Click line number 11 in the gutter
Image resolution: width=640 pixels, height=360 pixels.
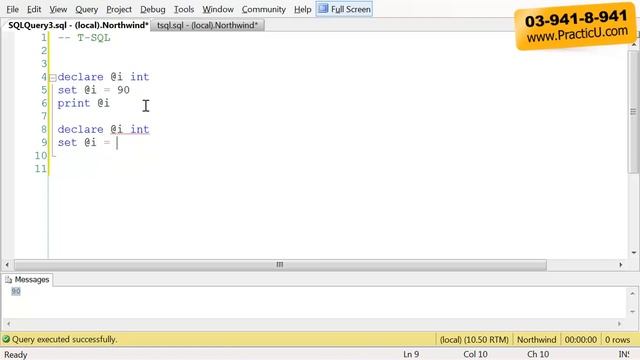pos(41,169)
